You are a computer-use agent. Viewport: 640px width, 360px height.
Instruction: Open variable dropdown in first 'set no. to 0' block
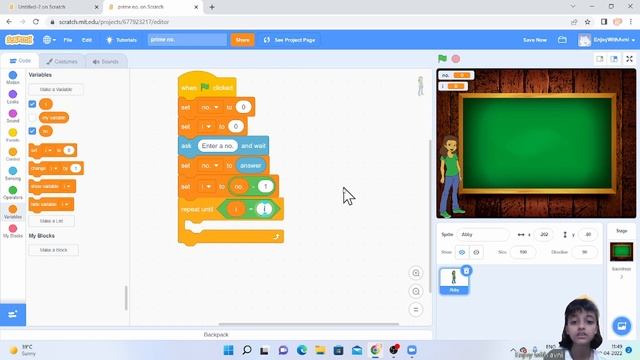pyautogui.click(x=210, y=107)
